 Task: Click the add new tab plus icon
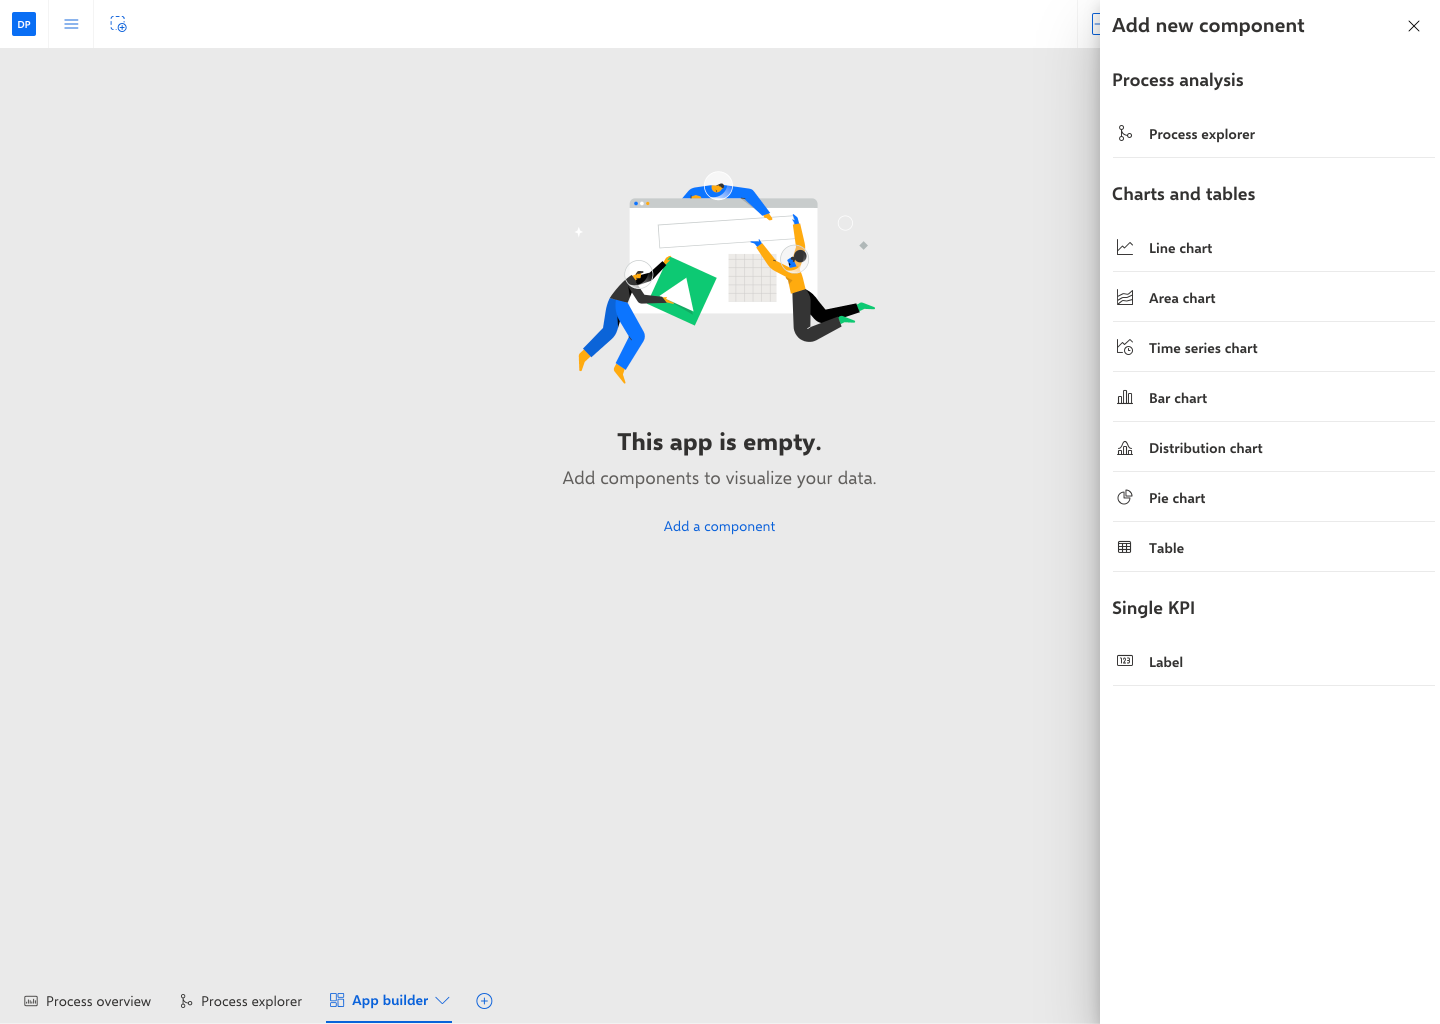(484, 1001)
